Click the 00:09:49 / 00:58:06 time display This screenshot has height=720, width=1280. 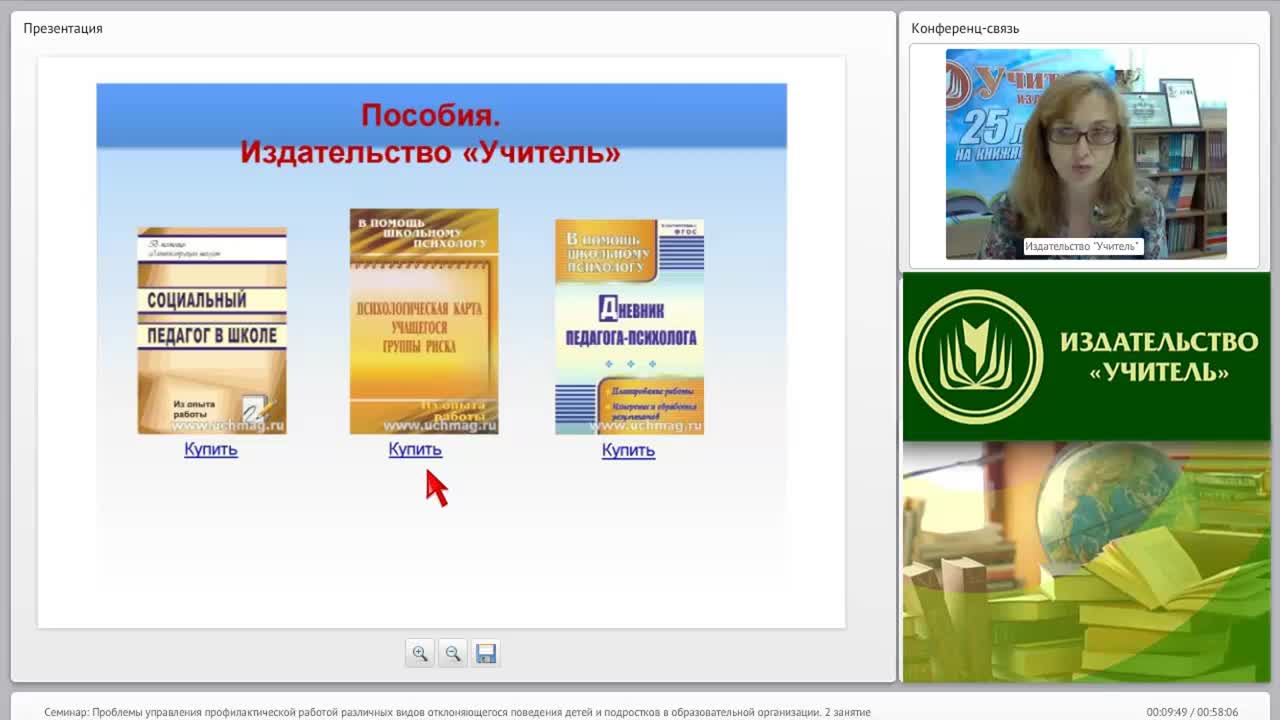(1192, 712)
